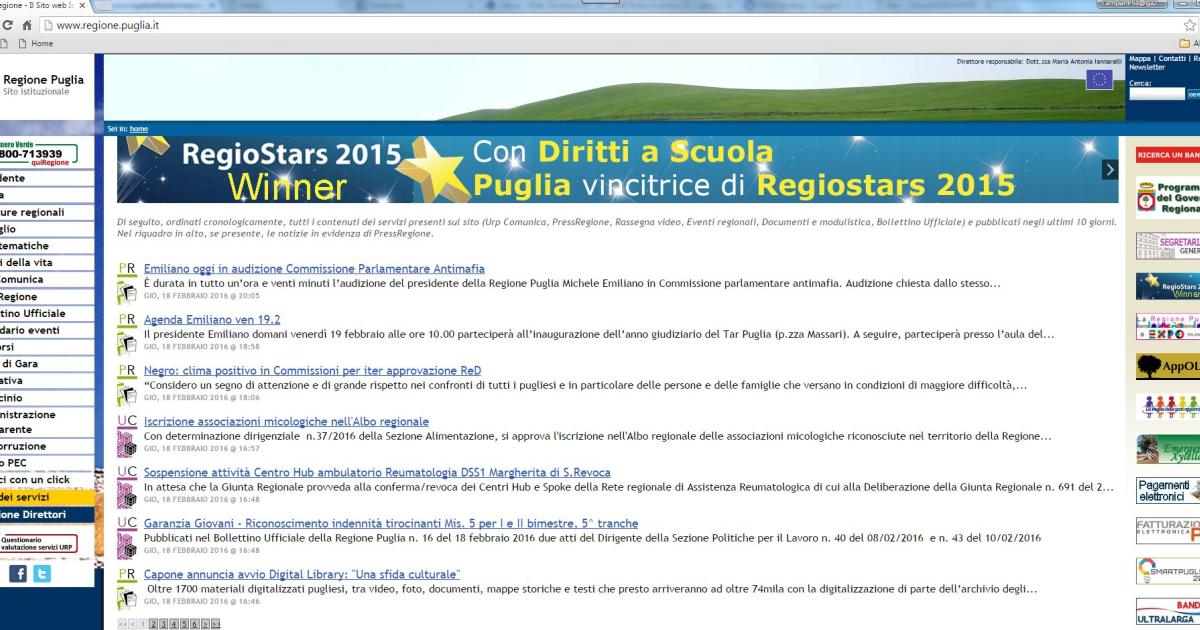The width and height of the screenshot is (1200, 630).
Task: Open the Pagamenti elettronici banner
Action: 1168,490
